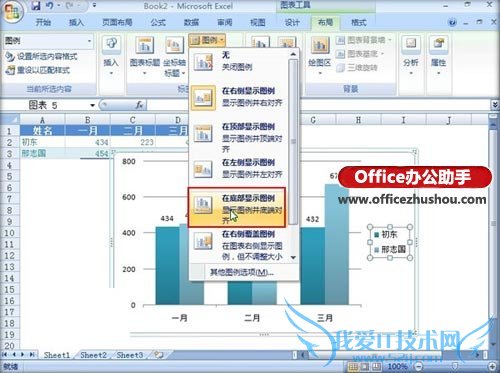The image size is (500, 373).
Task: Expand the 分析 group dropdown arrow
Action: pos(411,73)
